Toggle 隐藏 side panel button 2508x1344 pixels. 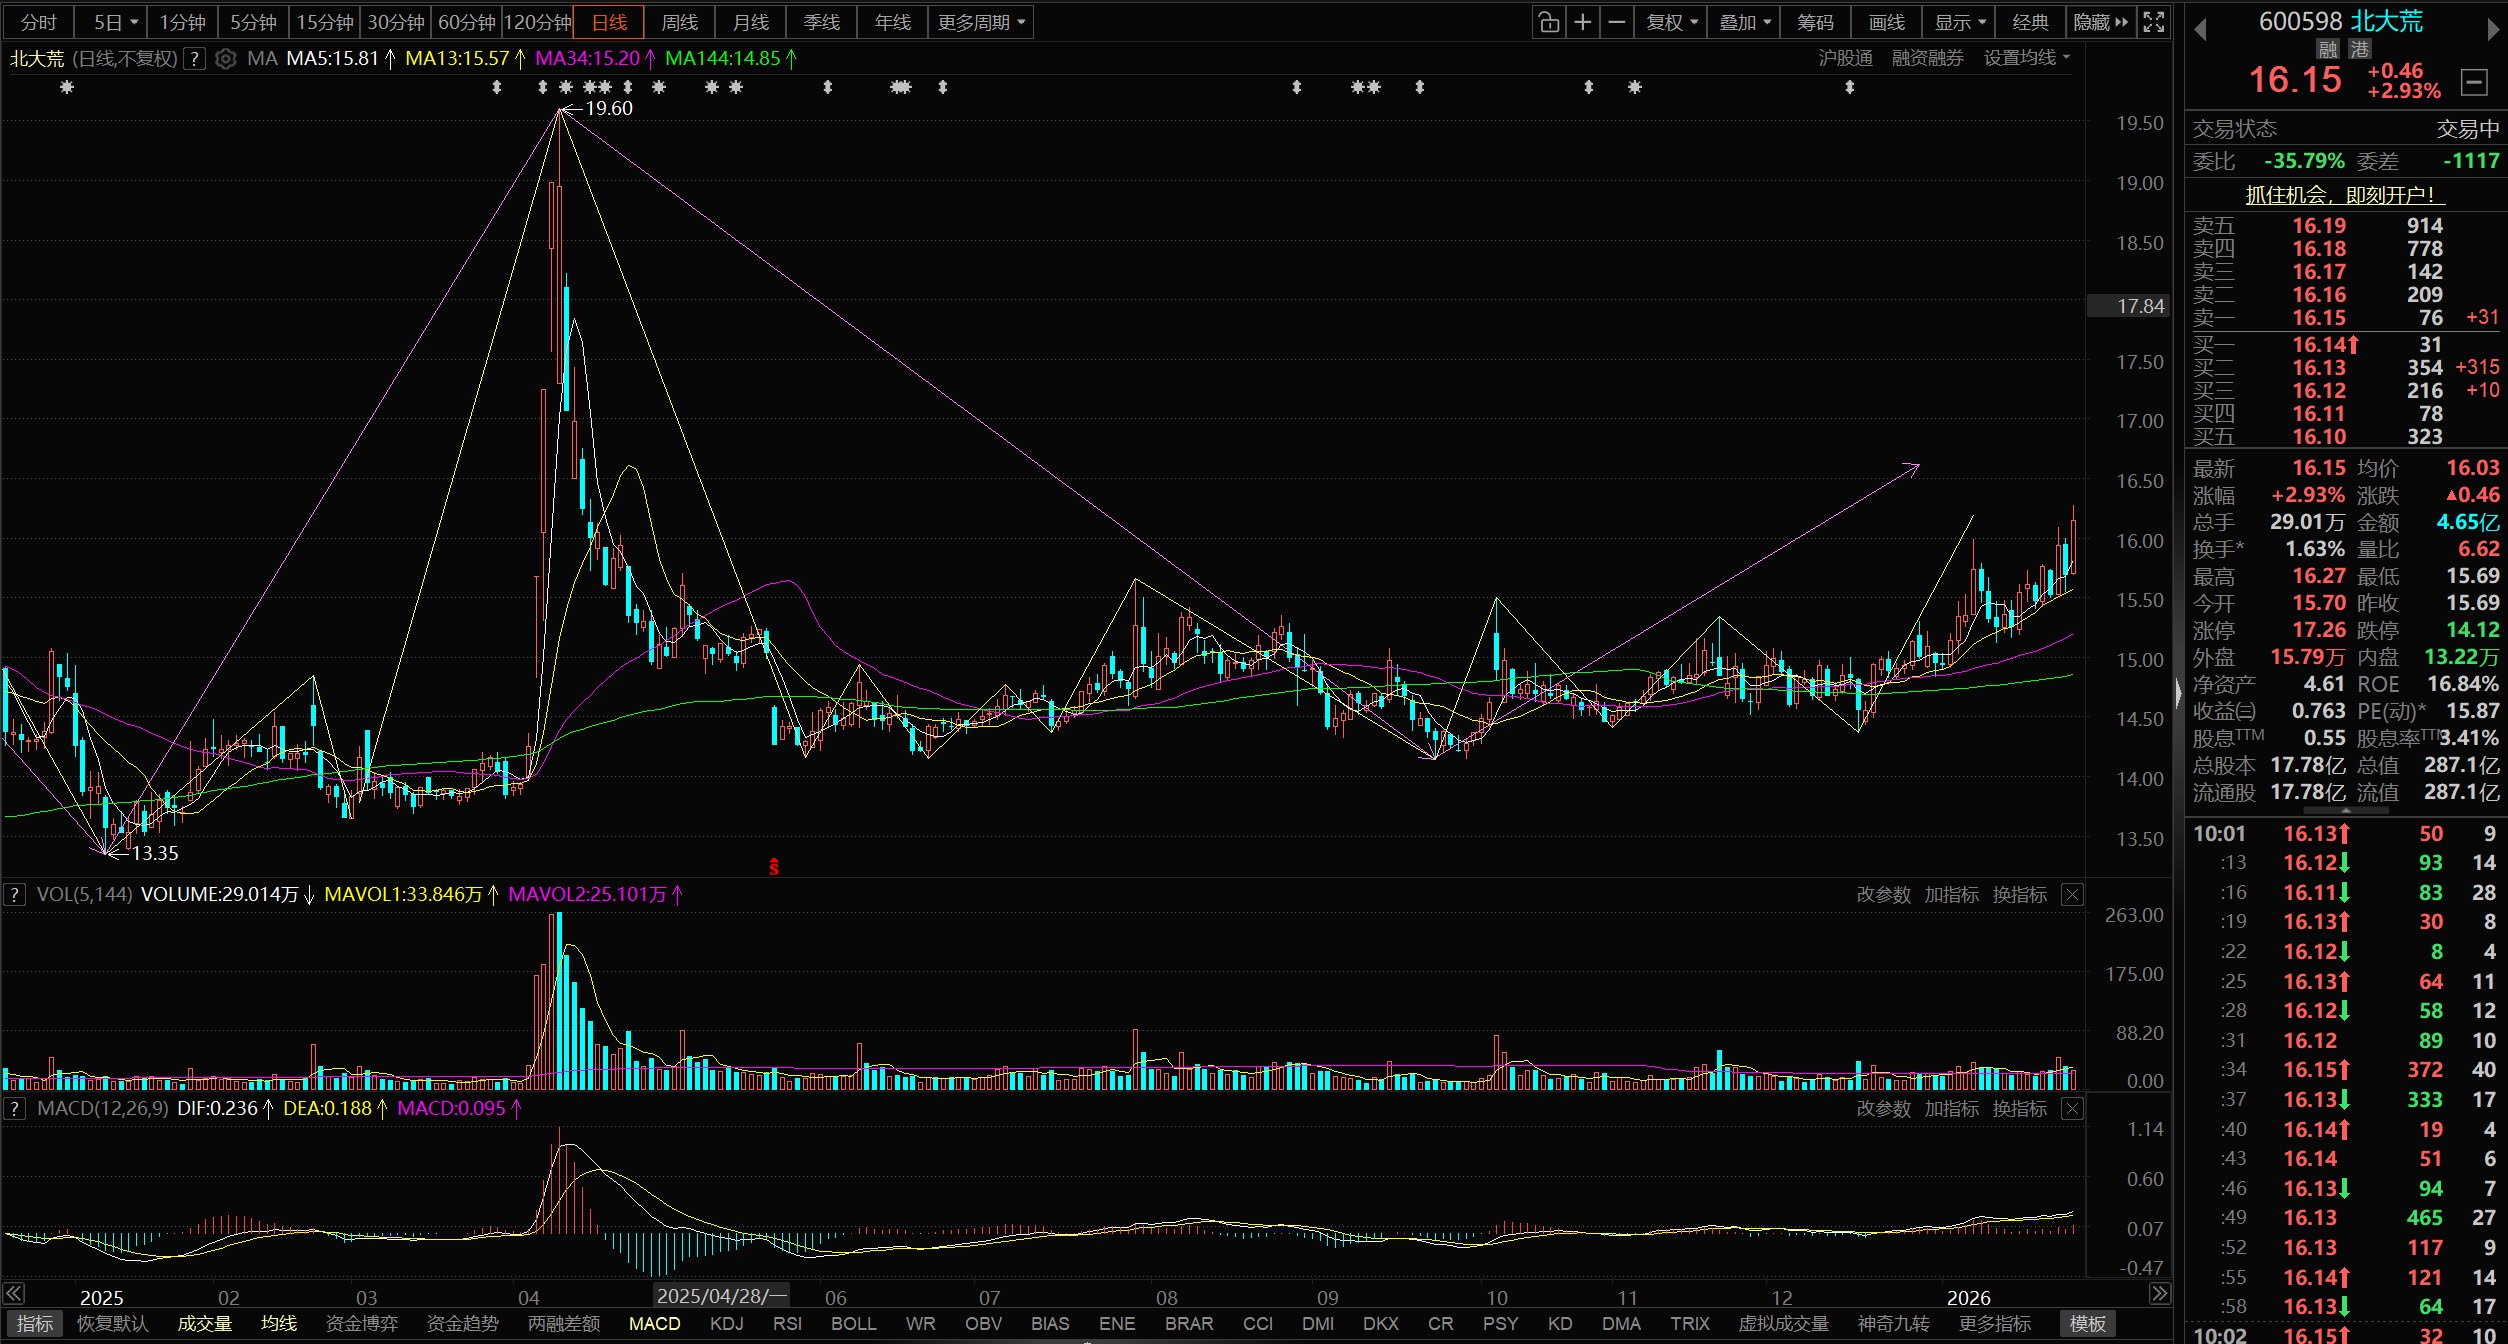2100,22
